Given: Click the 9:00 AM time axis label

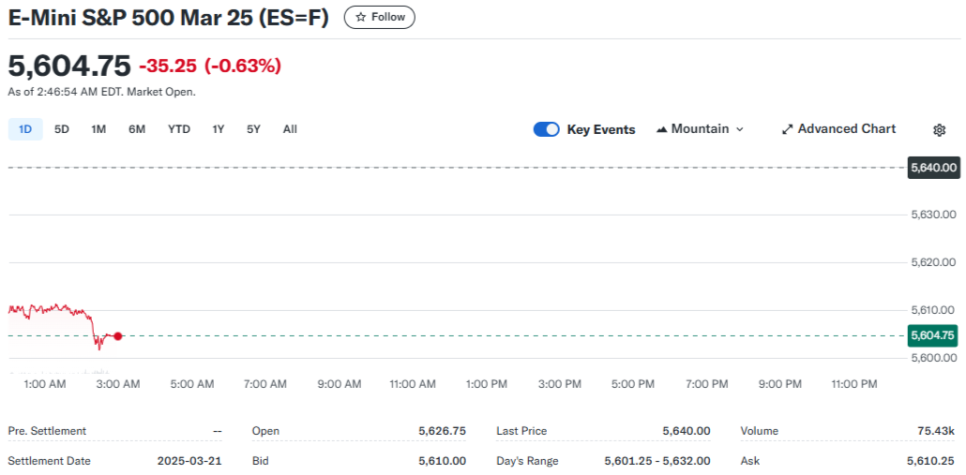Looking at the screenshot, I should (x=339, y=384).
